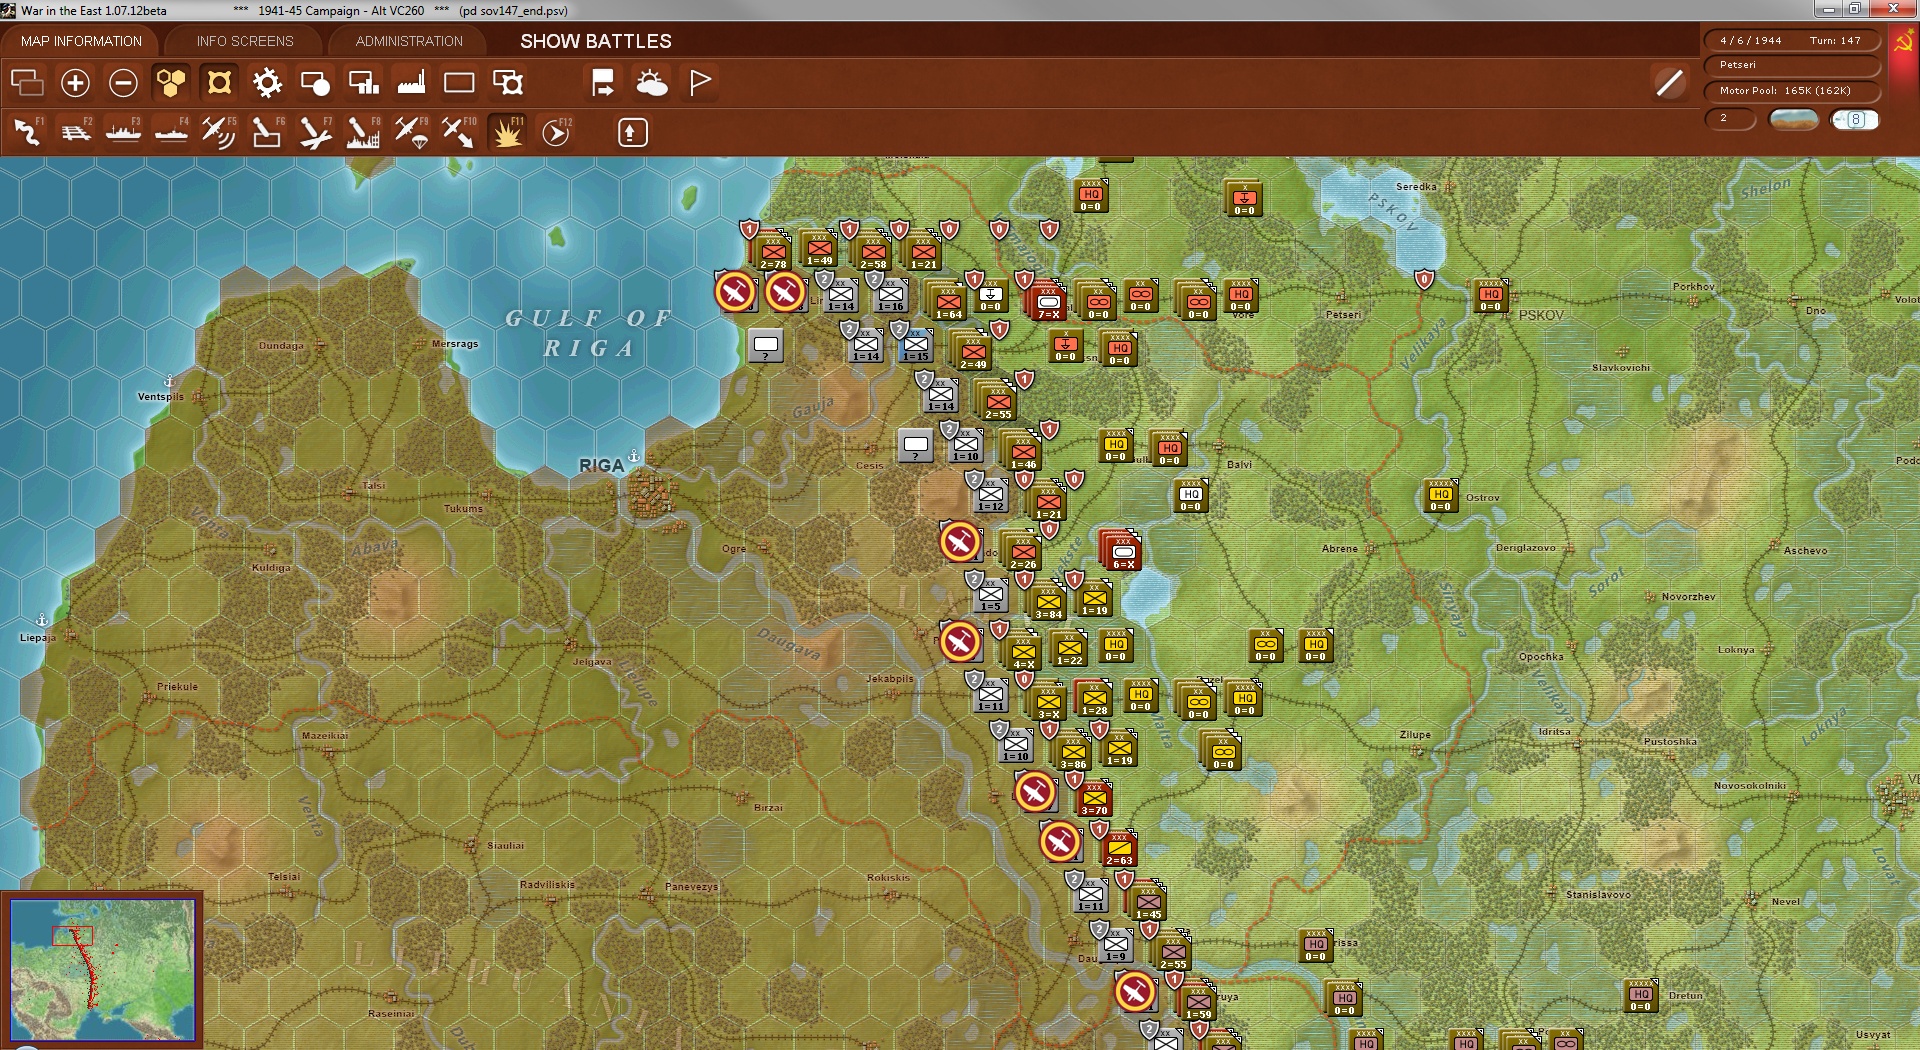This screenshot has width=1920, height=1050.
Task: Click the Motor Pool 165K readout
Action: click(1791, 91)
